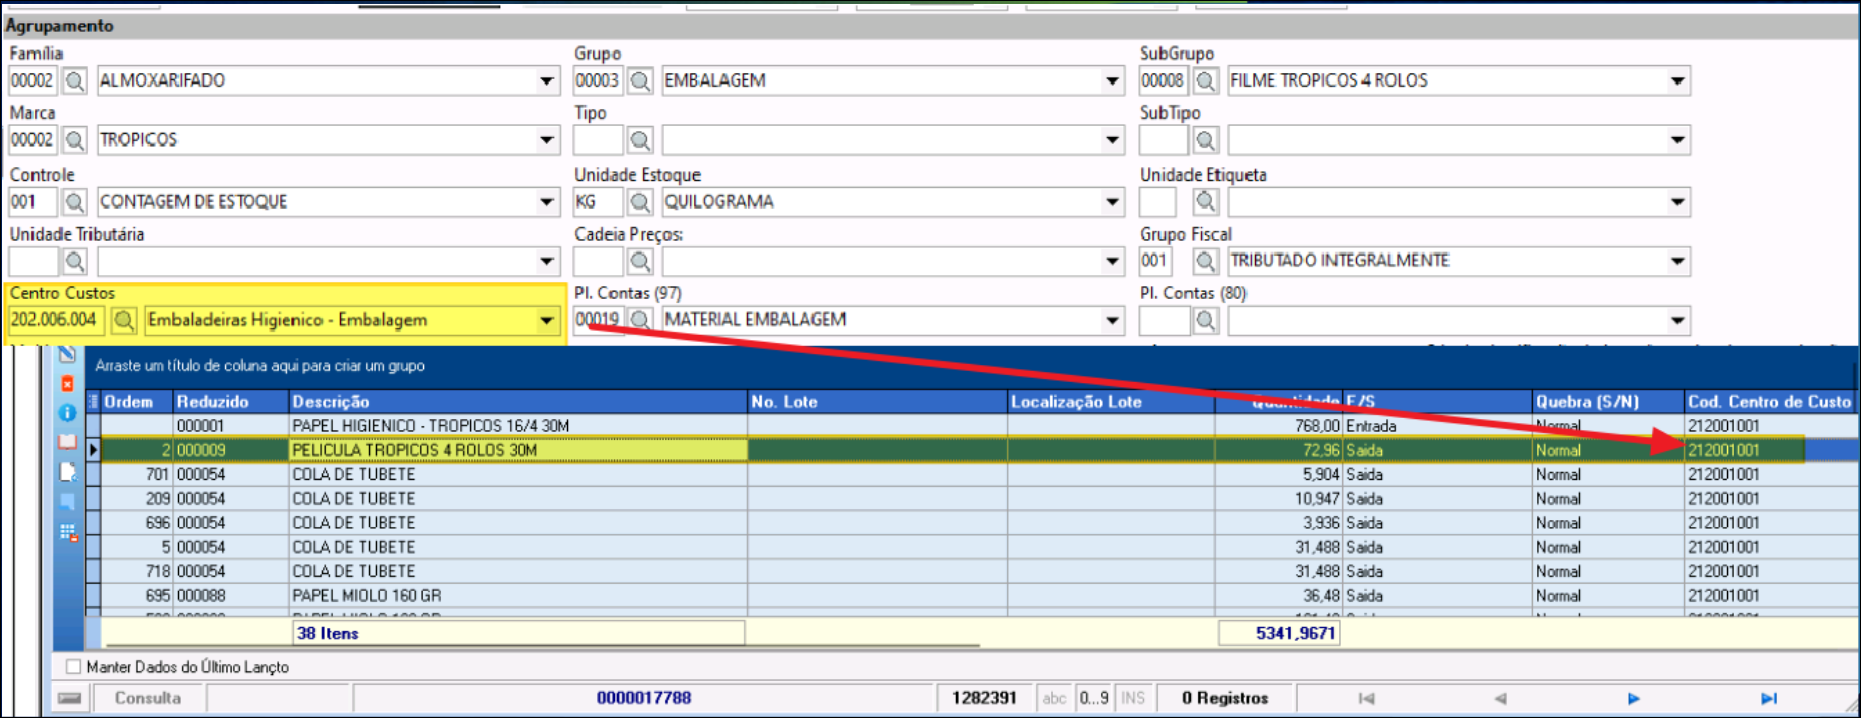Click the Pl. Contas (97) code field

click(598, 320)
